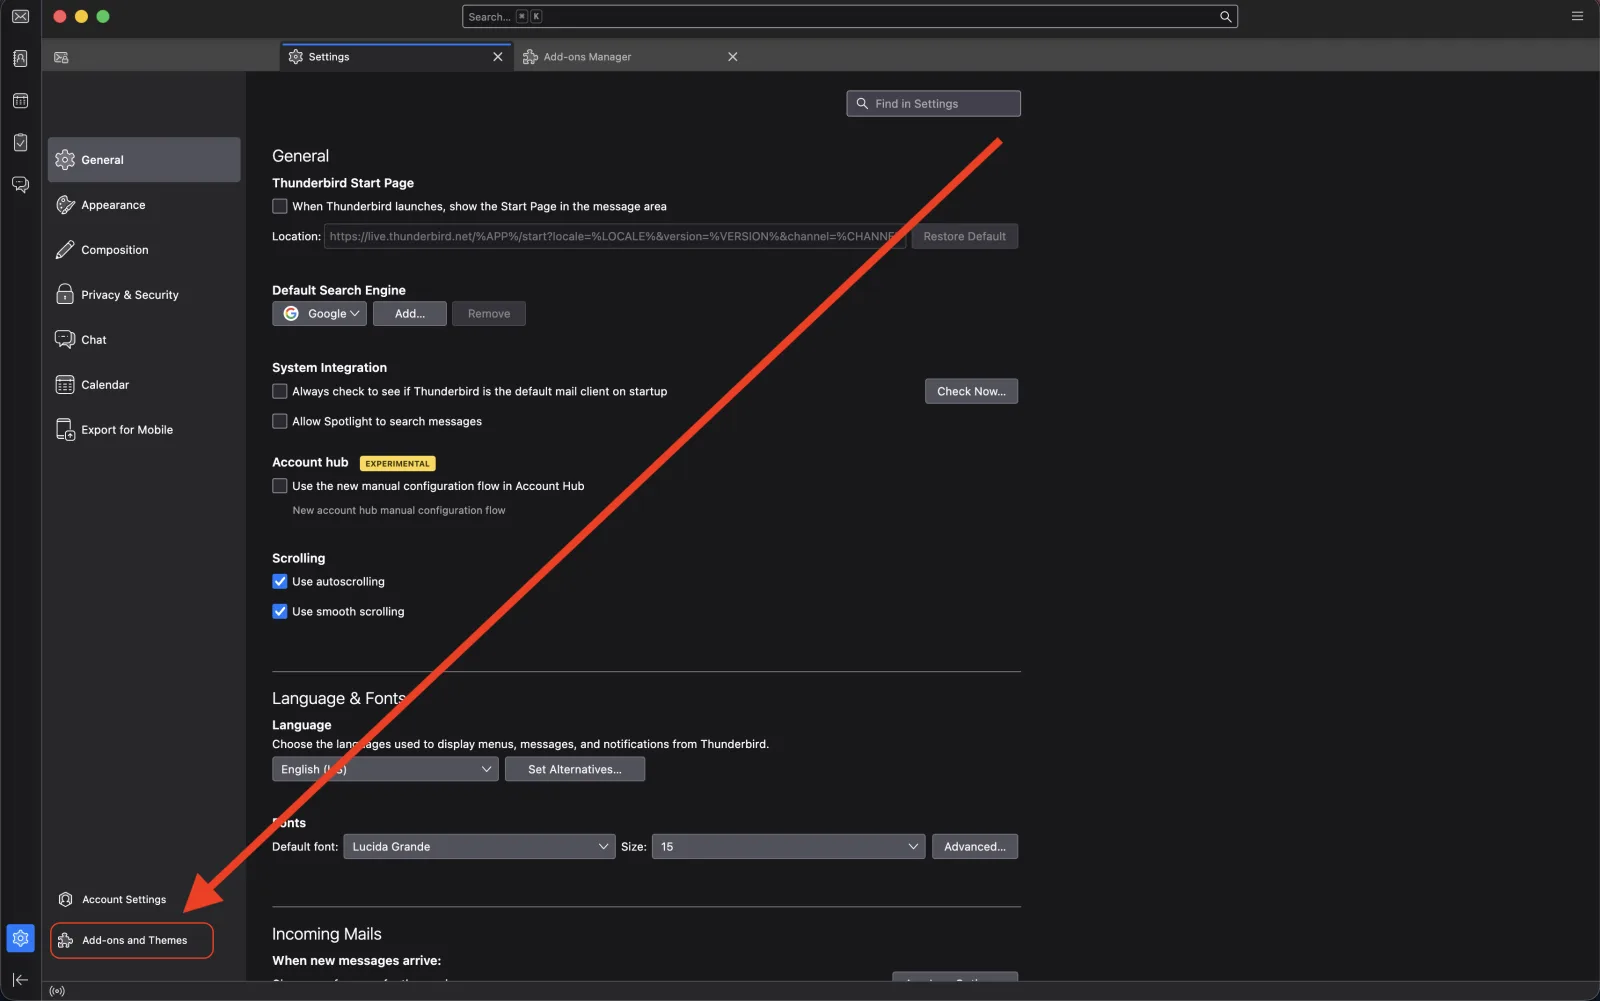This screenshot has height=1001, width=1600.
Task: Click the Find in Settings field
Action: (933, 104)
